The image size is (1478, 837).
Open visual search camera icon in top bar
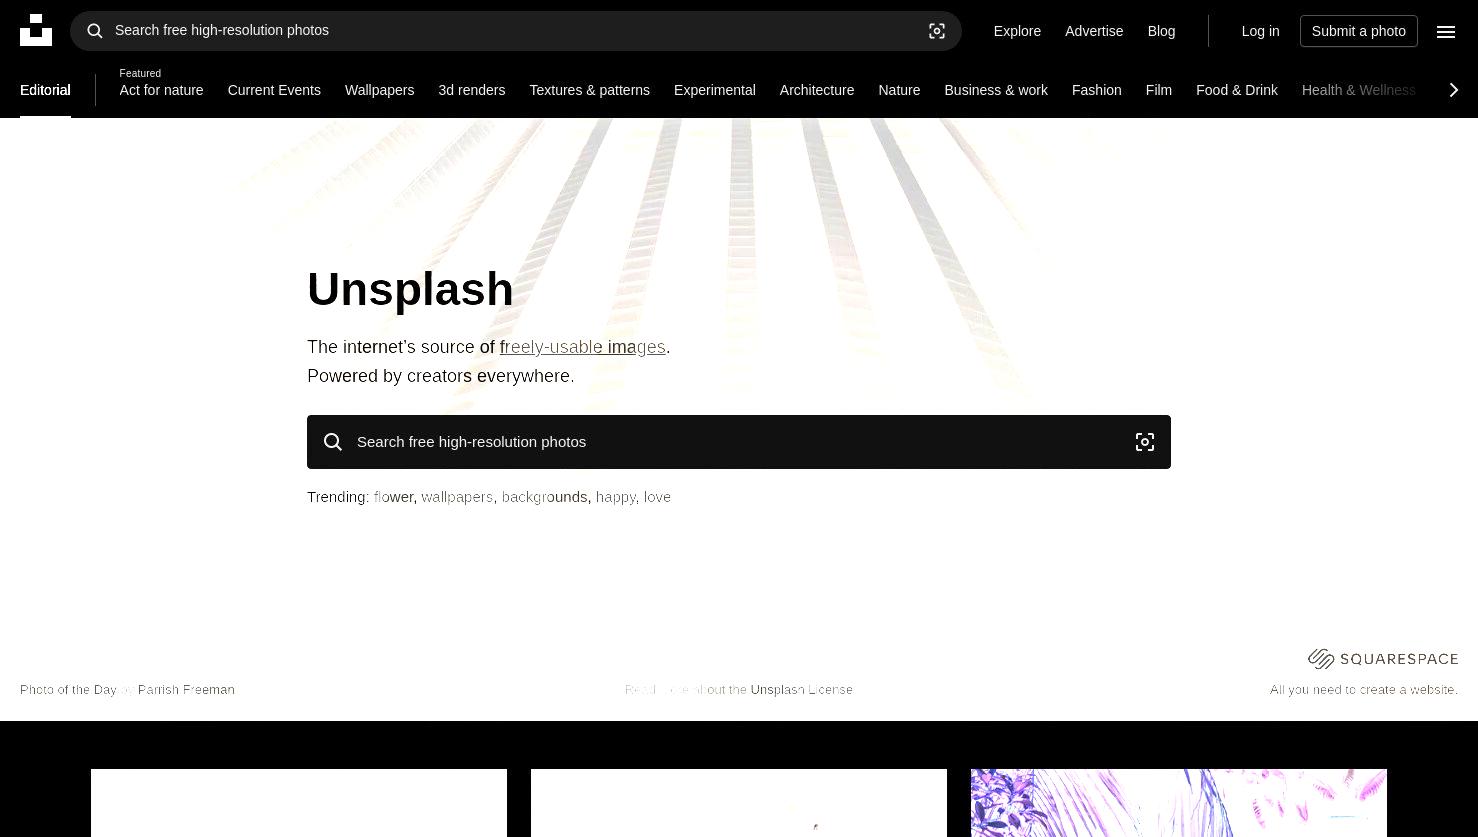[x=937, y=31]
